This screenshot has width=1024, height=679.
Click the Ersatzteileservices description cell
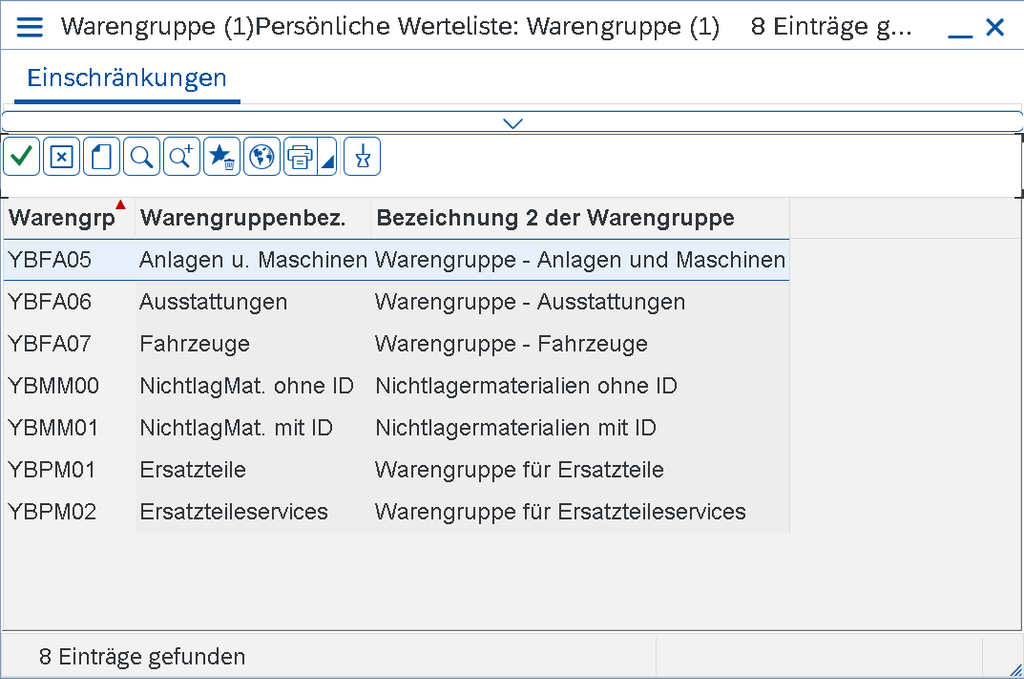(x=253, y=512)
